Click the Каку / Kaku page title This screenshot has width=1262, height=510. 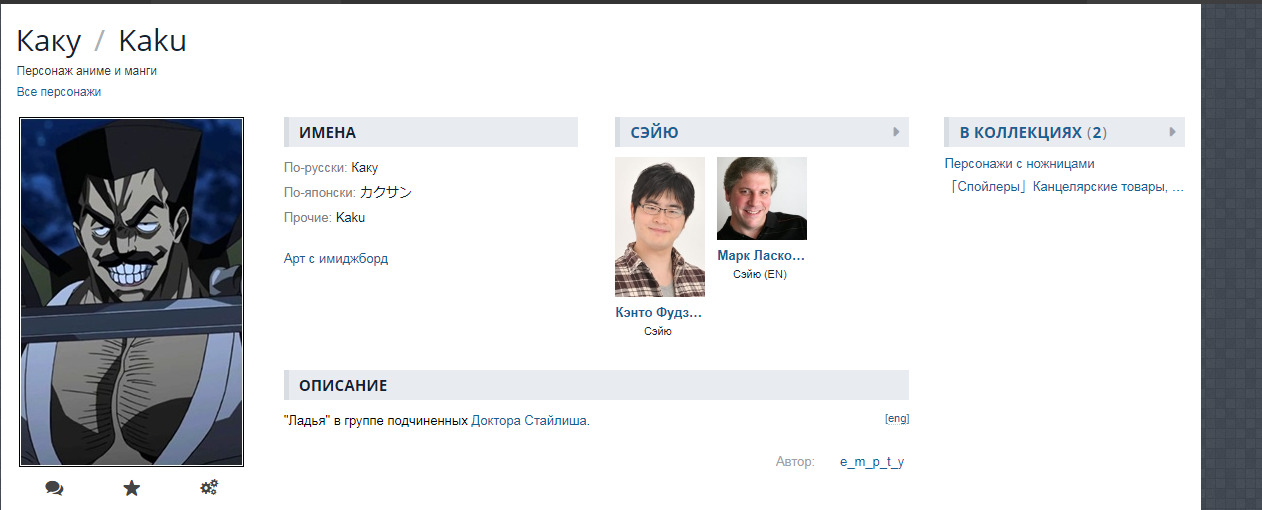click(x=101, y=41)
